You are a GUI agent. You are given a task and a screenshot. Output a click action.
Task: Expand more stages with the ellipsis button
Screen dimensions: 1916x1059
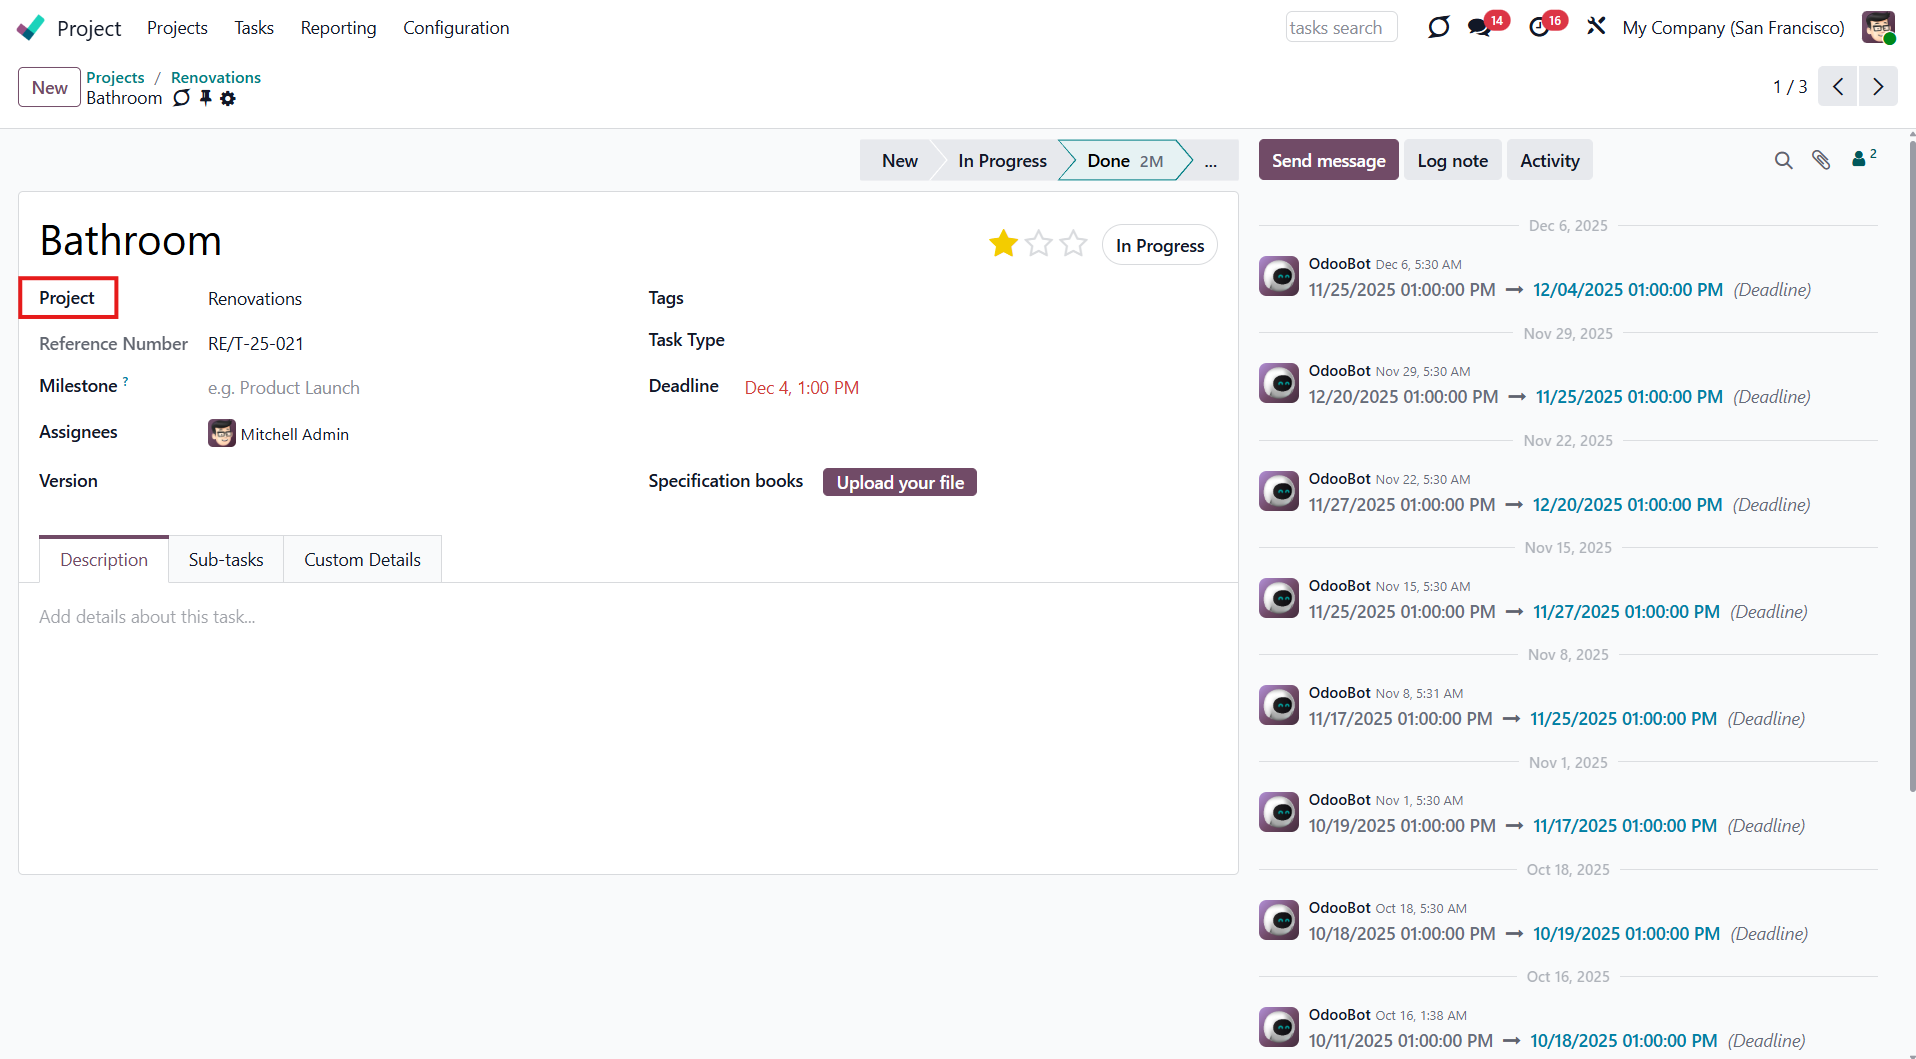1210,161
